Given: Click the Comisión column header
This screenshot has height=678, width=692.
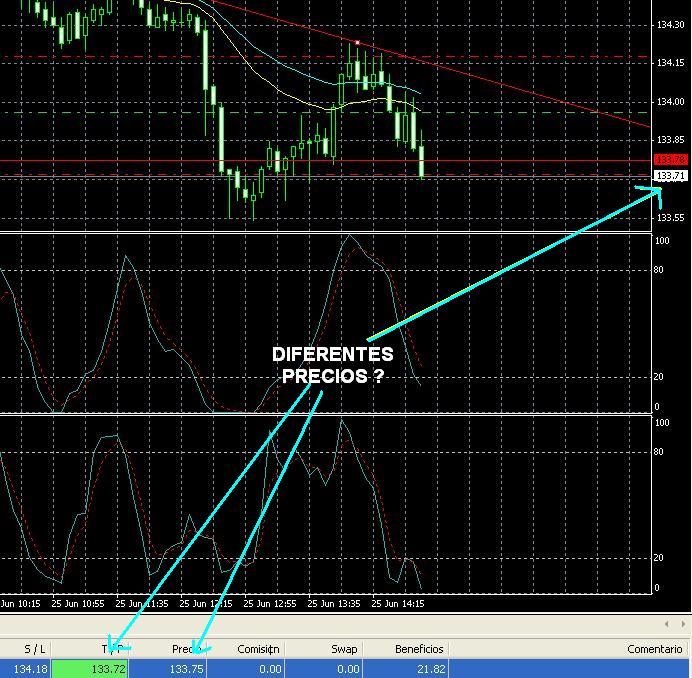Looking at the screenshot, I should pos(258,649).
